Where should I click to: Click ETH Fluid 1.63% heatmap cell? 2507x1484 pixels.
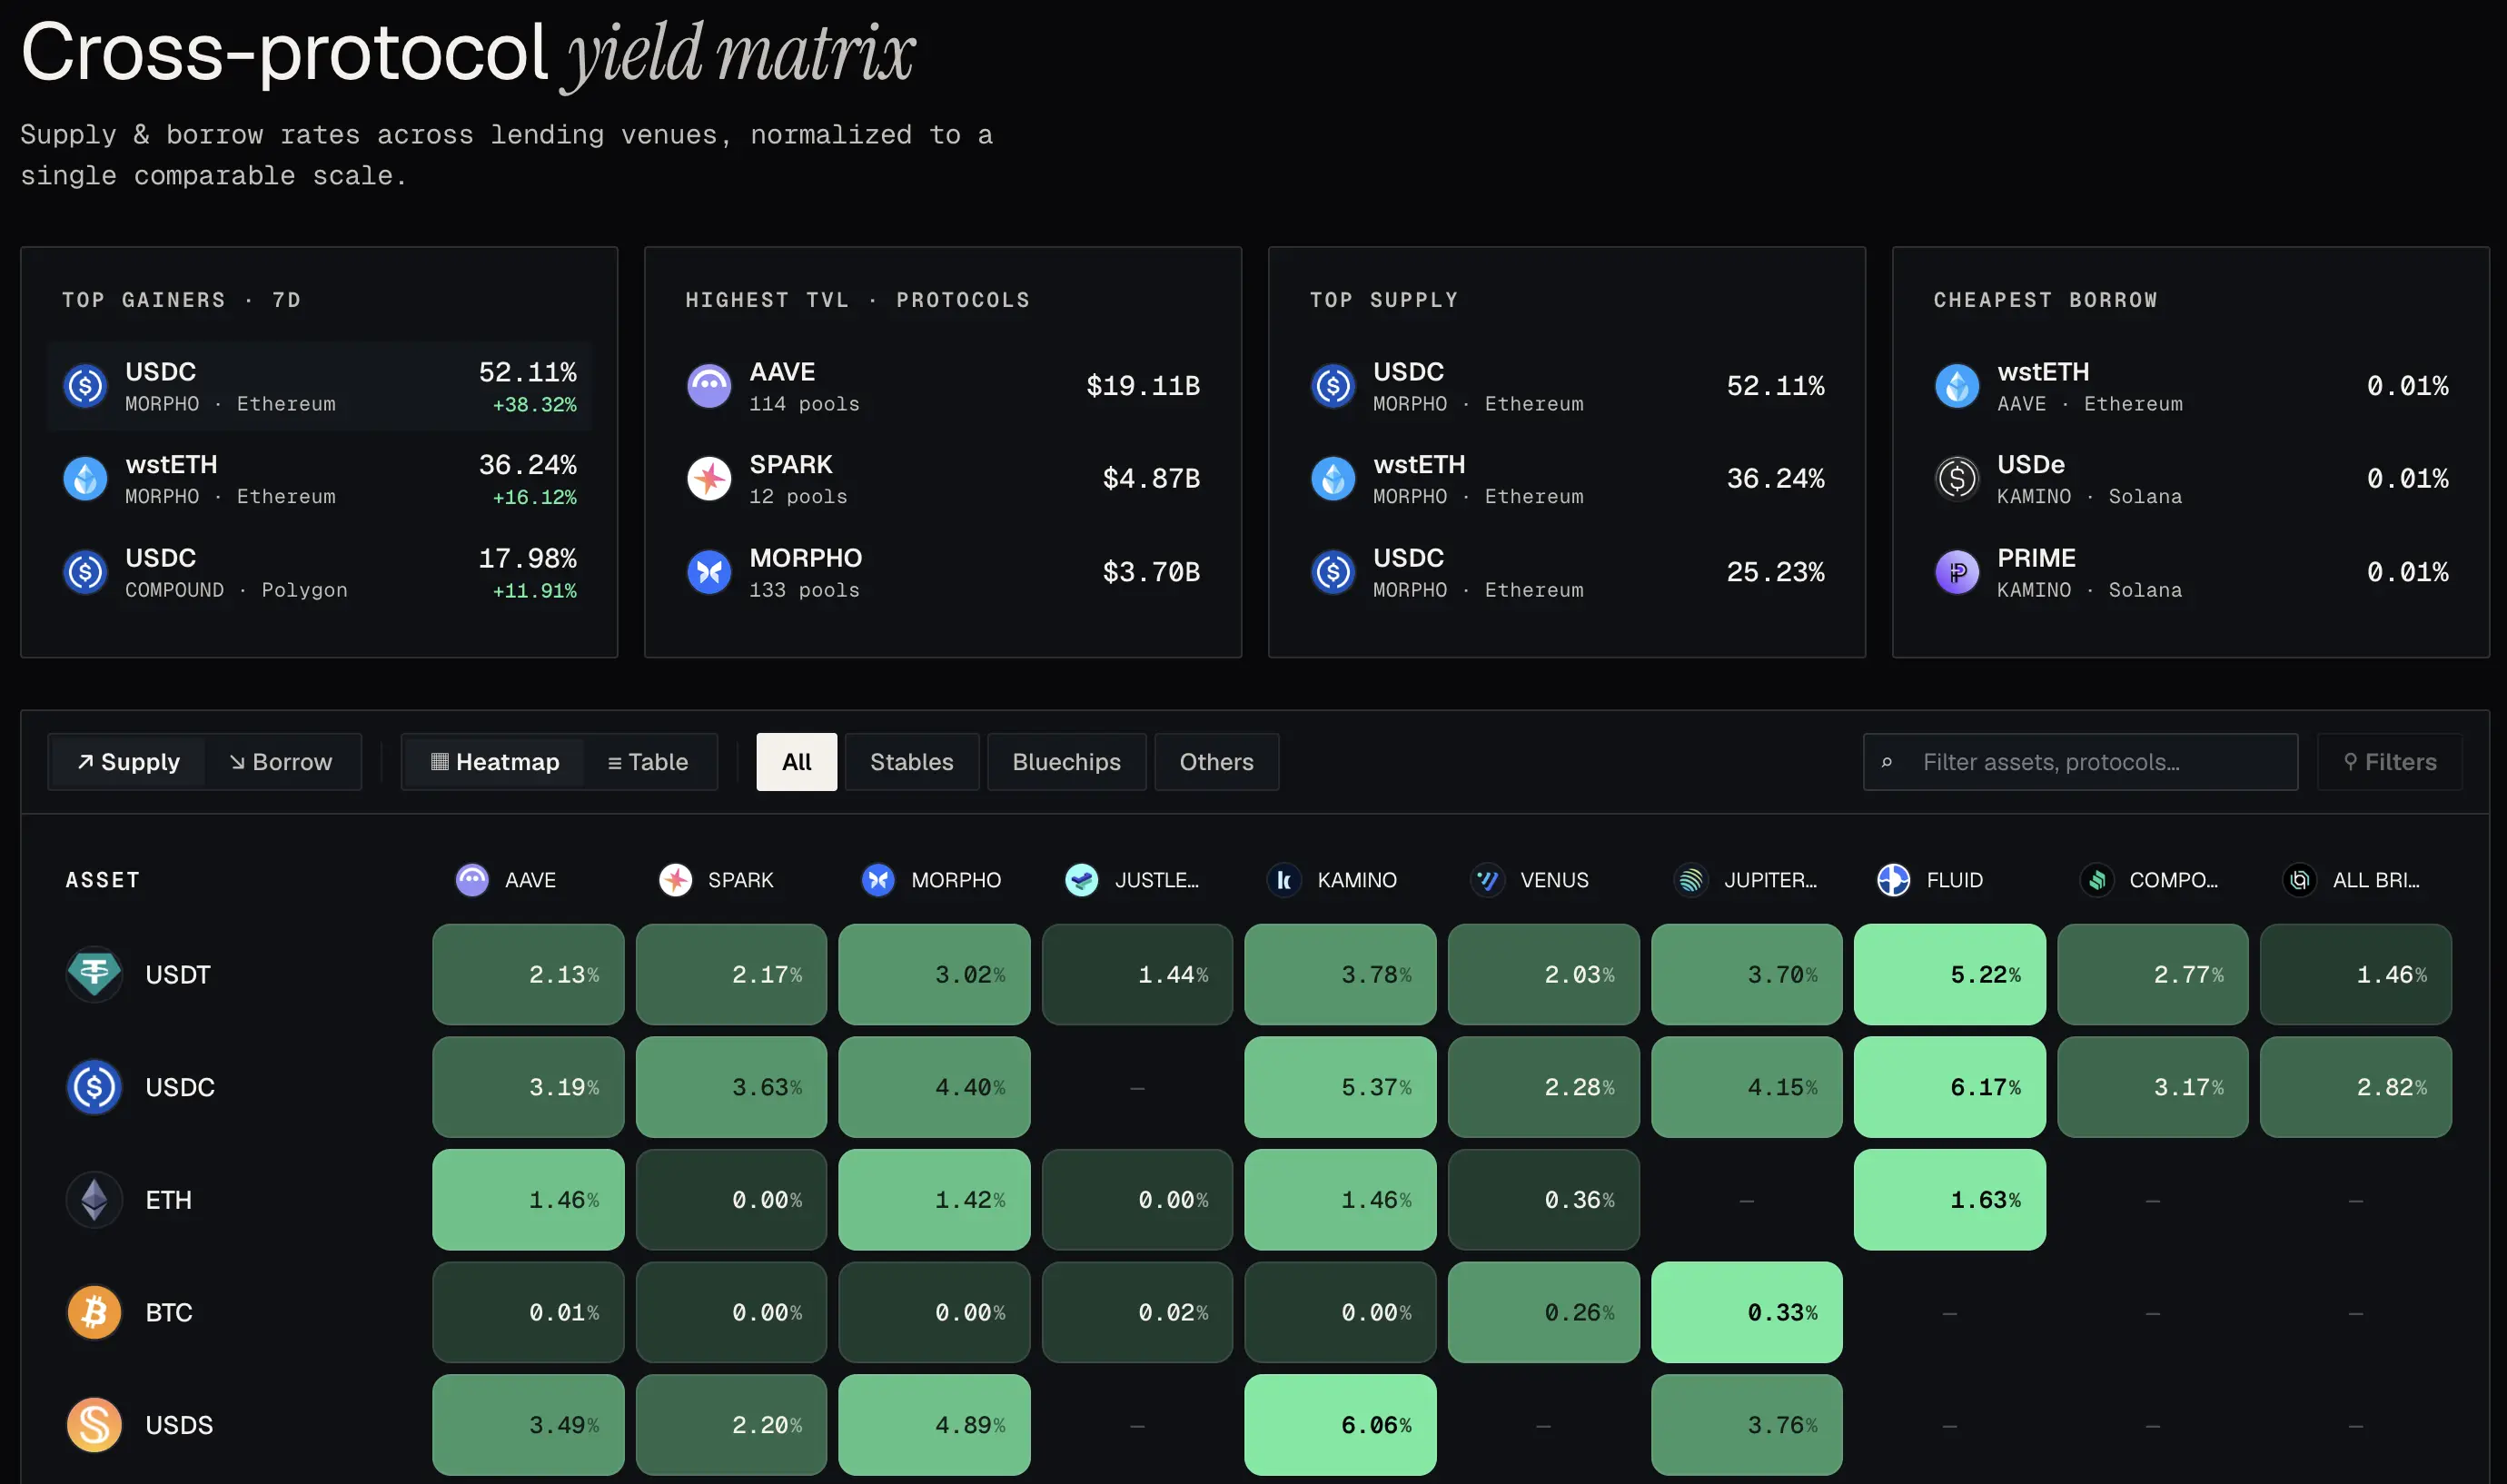[1950, 1200]
